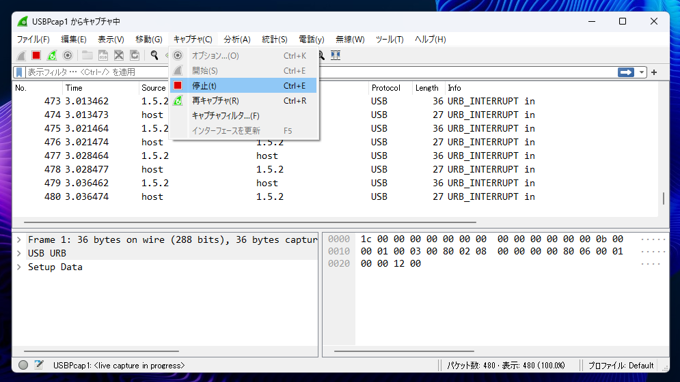Add a filter button with the plus icon
This screenshot has width=680, height=382.
click(x=654, y=72)
